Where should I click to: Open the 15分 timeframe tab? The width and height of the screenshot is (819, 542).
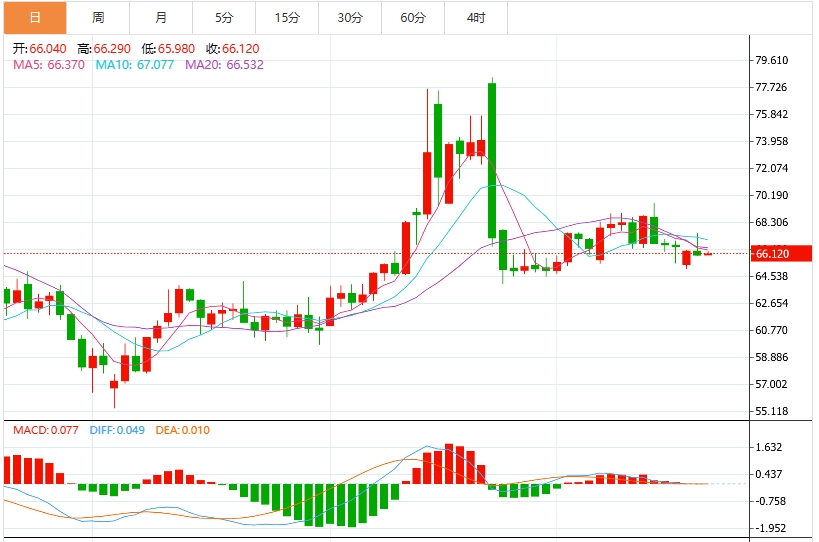coord(287,18)
